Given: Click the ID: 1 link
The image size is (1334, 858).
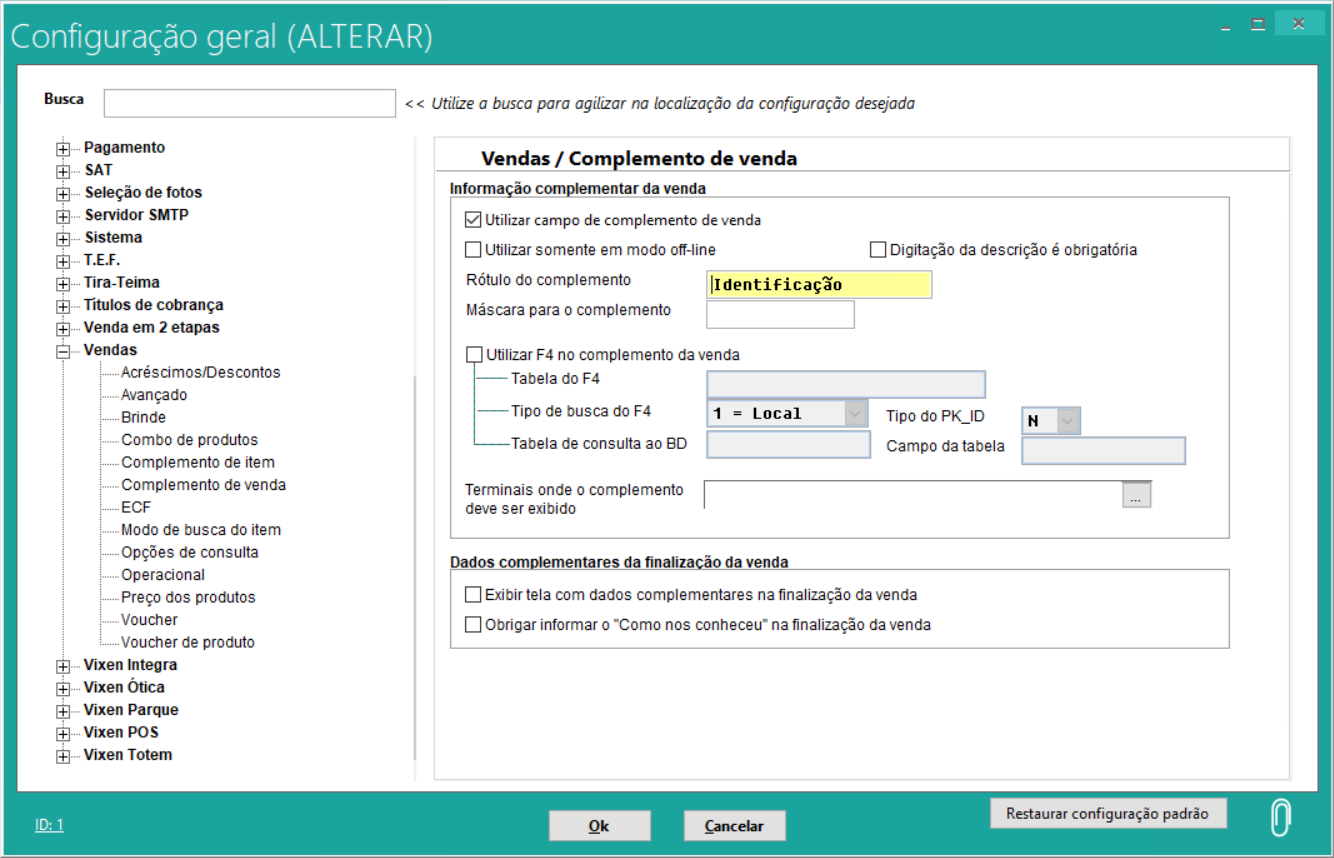Looking at the screenshot, I should (49, 825).
